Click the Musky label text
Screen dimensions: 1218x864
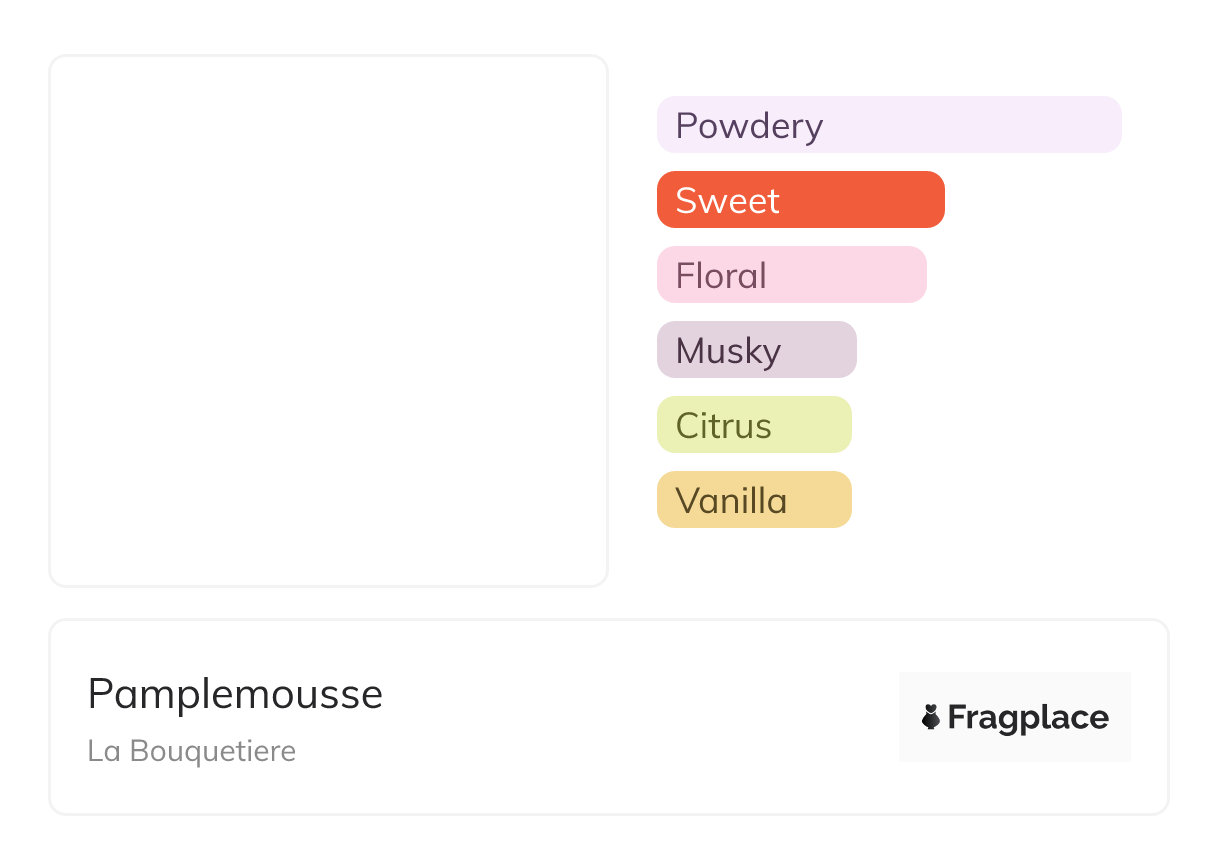coord(728,351)
